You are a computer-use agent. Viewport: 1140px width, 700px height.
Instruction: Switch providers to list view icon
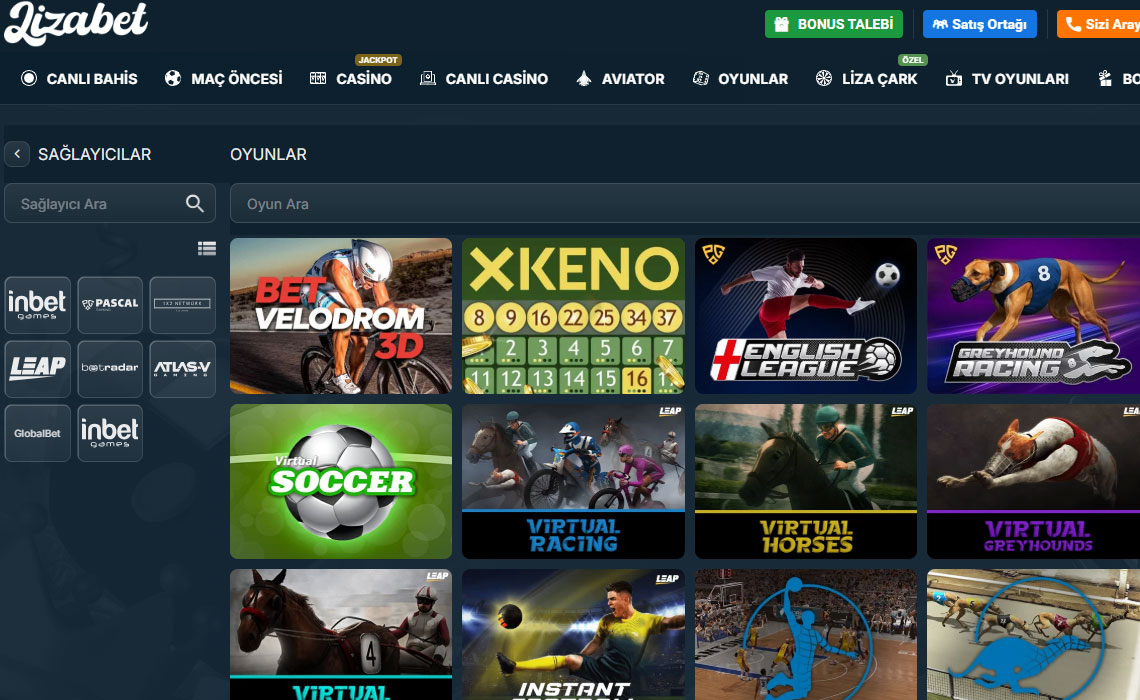pos(206,249)
